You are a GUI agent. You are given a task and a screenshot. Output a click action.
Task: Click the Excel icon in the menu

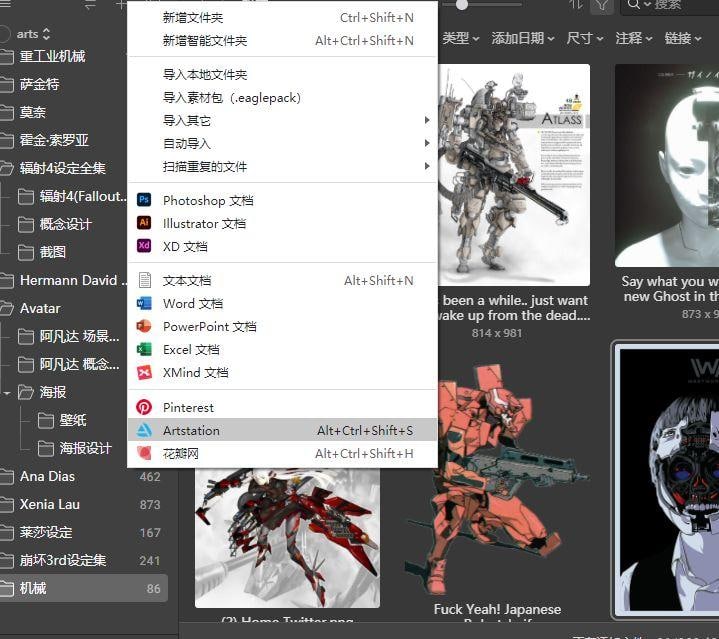click(x=144, y=349)
